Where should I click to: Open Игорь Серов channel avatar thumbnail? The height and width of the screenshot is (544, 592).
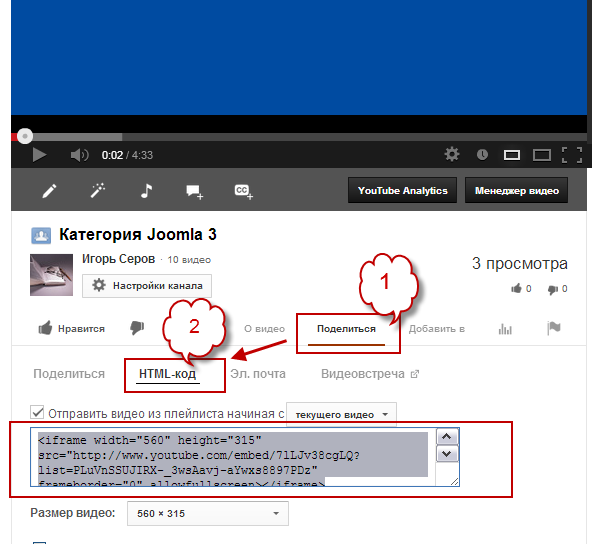pos(51,275)
